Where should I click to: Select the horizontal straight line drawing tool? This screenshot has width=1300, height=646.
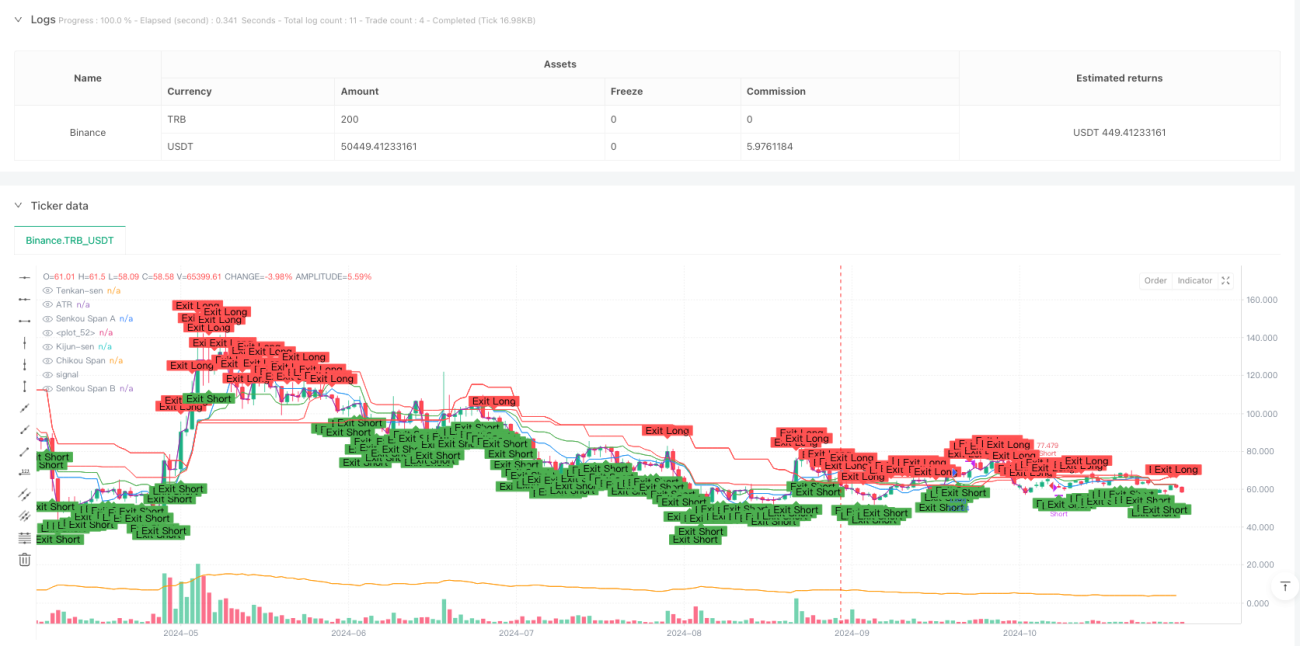click(x=25, y=277)
